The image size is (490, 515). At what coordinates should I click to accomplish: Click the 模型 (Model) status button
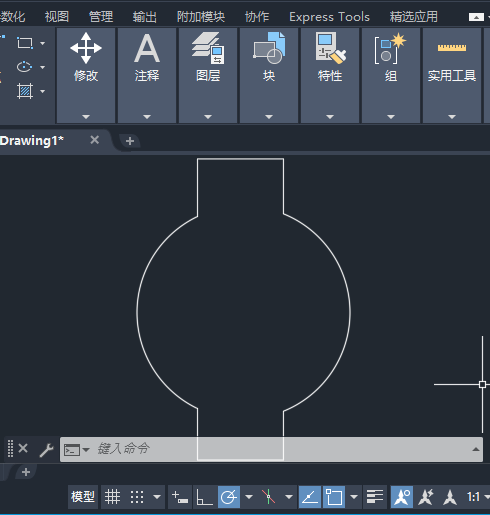[83, 497]
